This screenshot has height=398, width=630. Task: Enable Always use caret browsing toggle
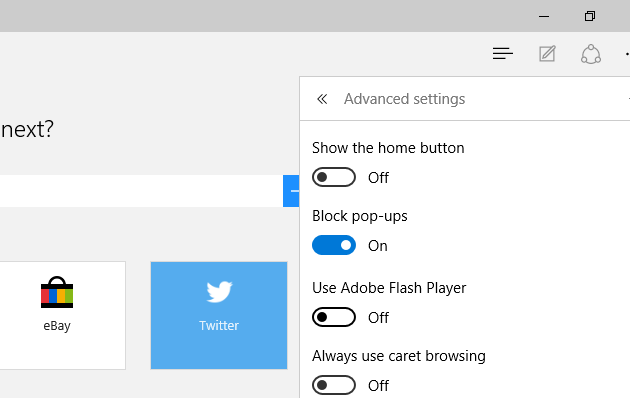334,385
